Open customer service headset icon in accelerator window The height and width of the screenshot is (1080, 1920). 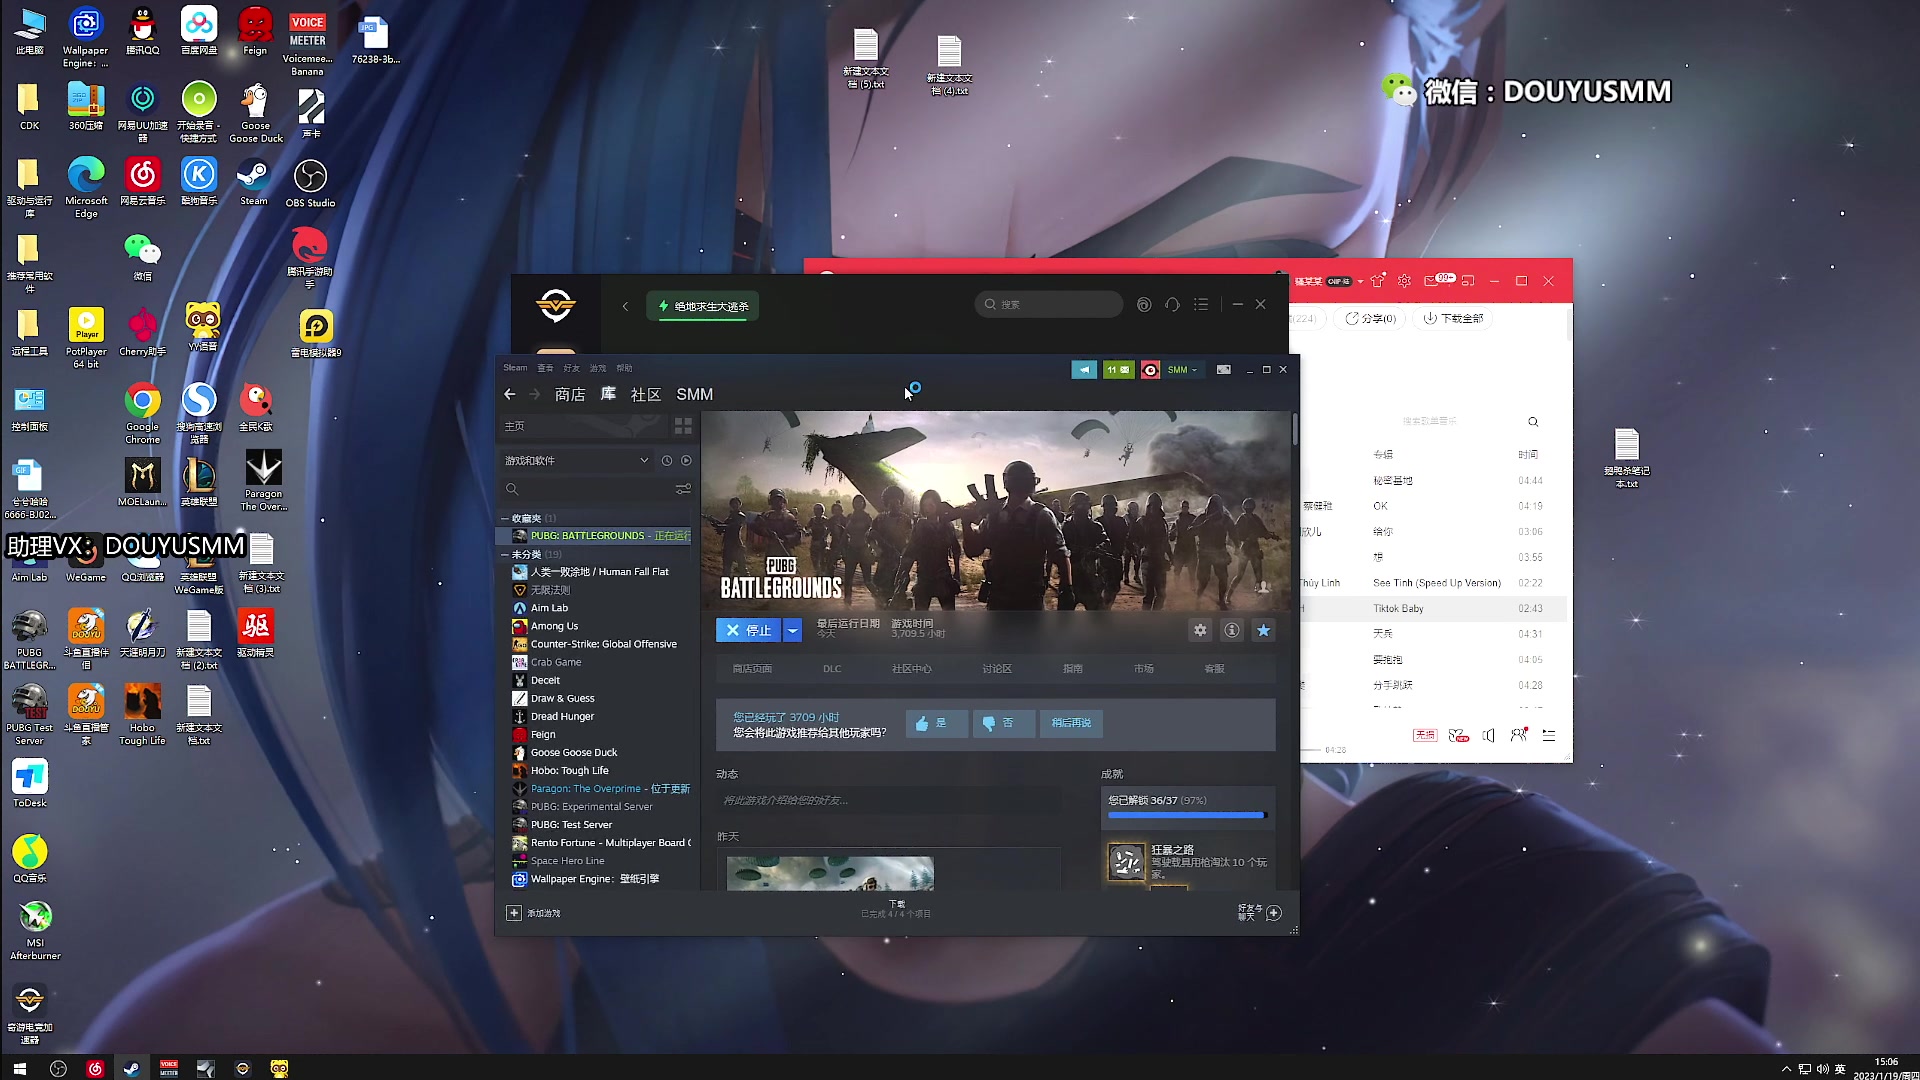(x=1172, y=304)
